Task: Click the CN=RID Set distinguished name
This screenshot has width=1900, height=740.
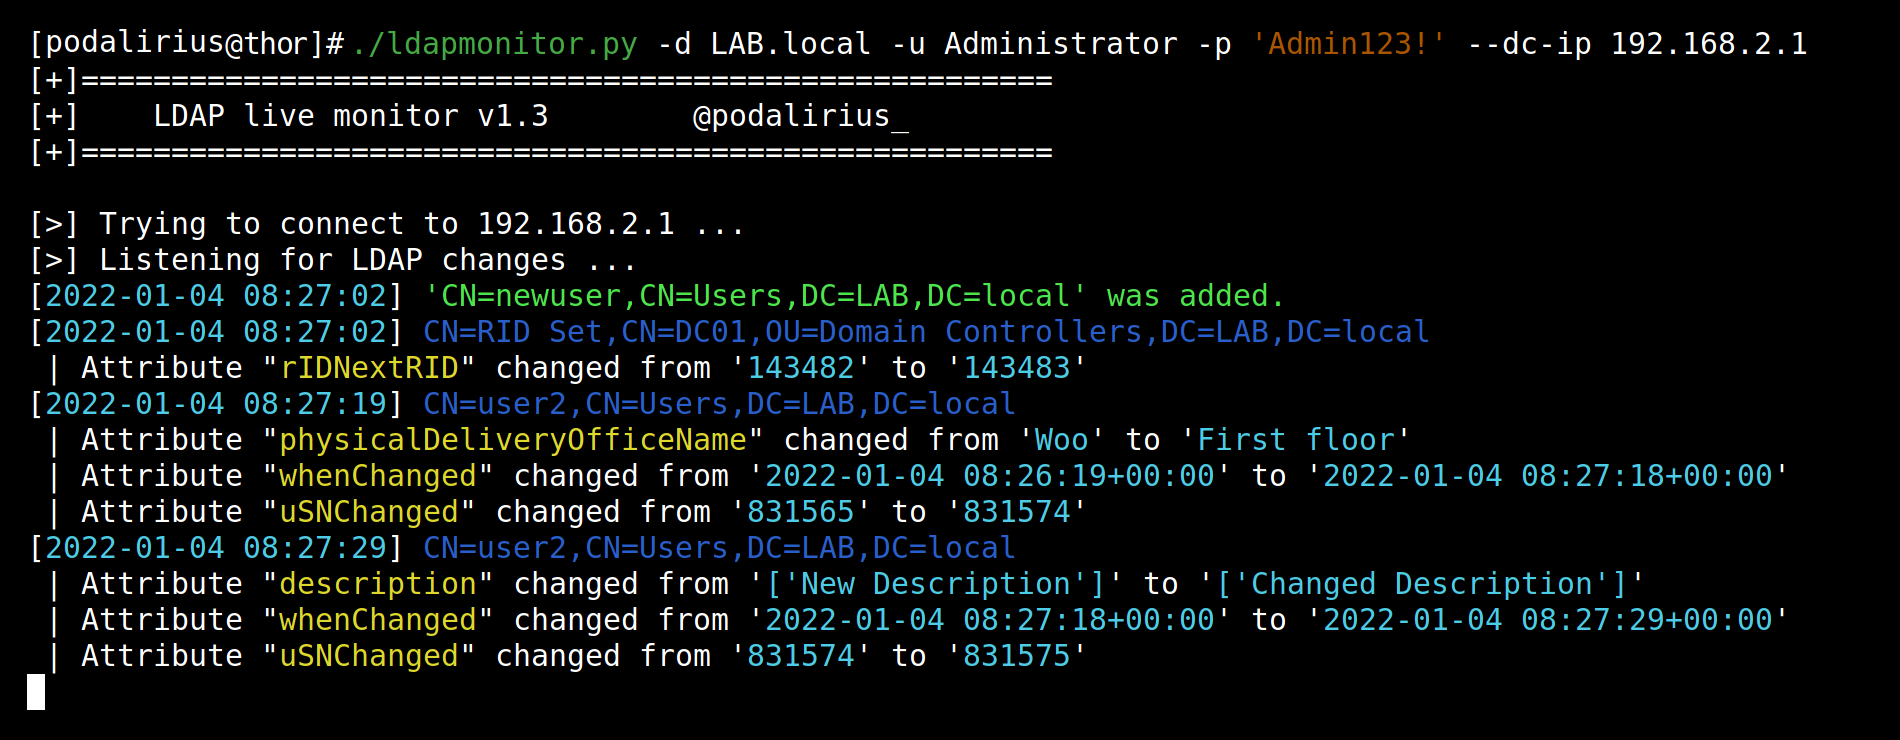Action: pyautogui.click(x=926, y=332)
